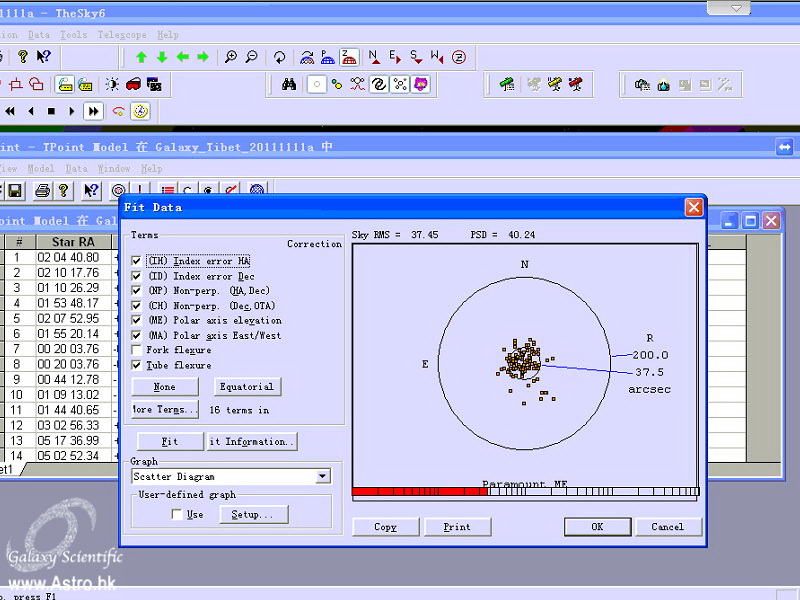Look north using the N icon
Viewport: 800px width, 600px height.
tap(373, 57)
